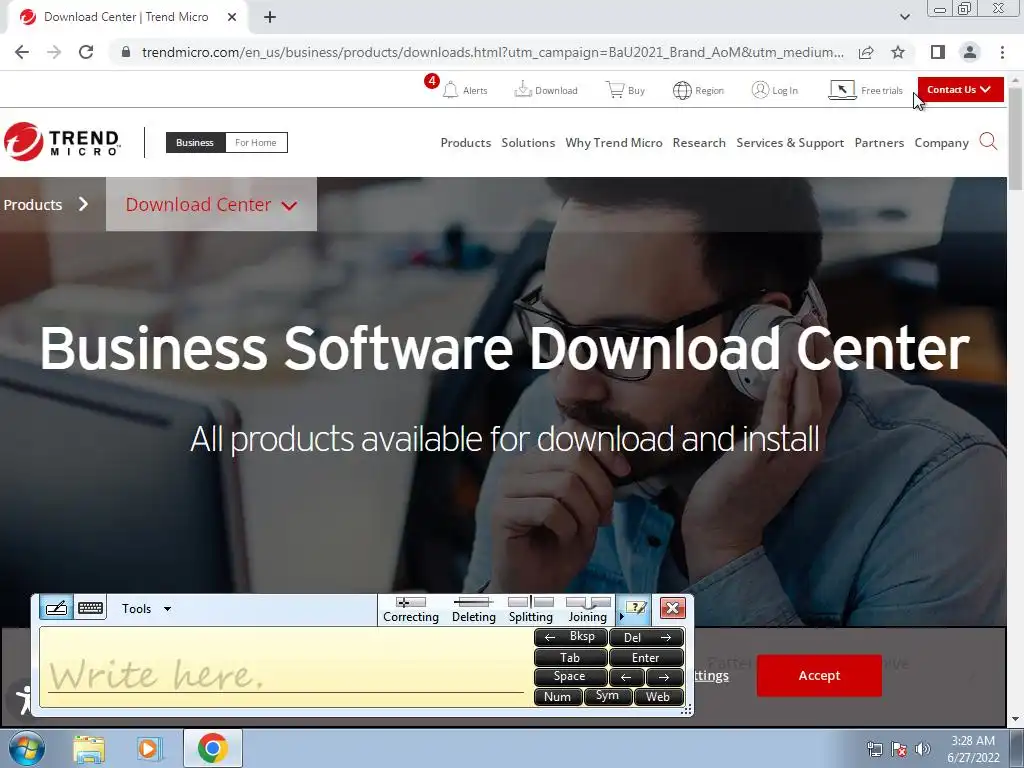This screenshot has height=768, width=1024.
Task: Open the Sym keypad
Action: click(608, 696)
